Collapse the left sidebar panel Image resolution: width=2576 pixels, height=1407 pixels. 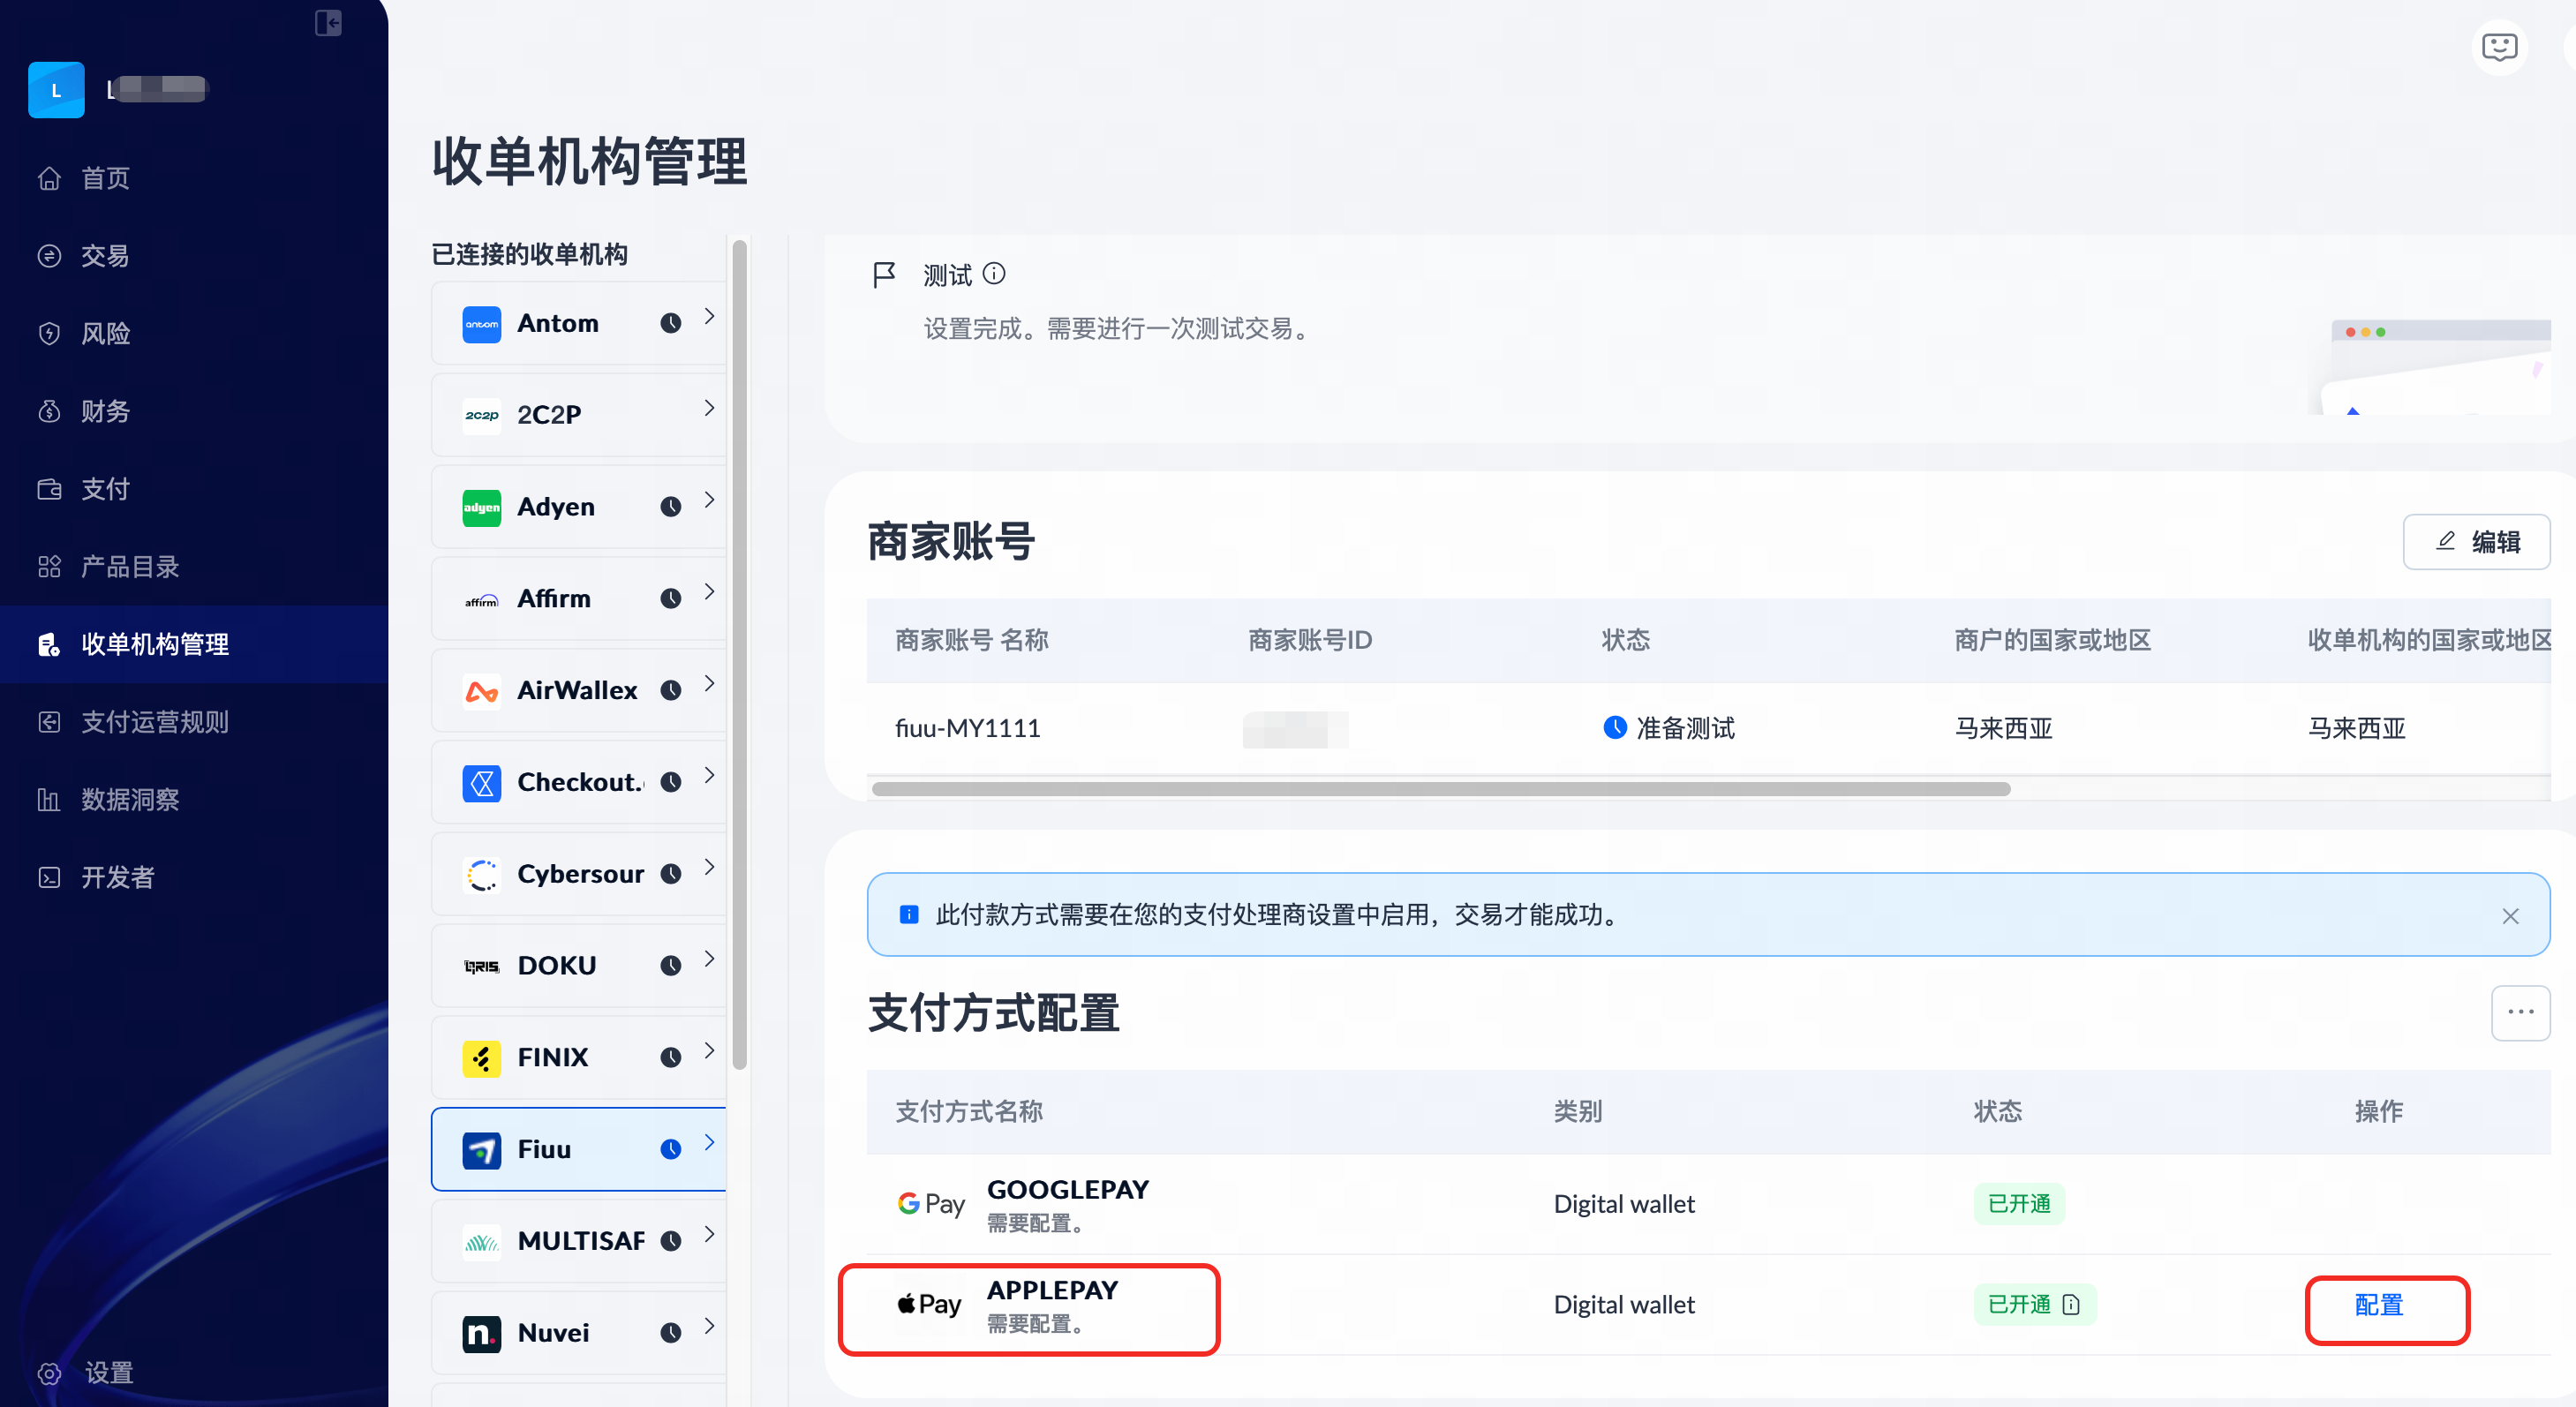[x=328, y=22]
